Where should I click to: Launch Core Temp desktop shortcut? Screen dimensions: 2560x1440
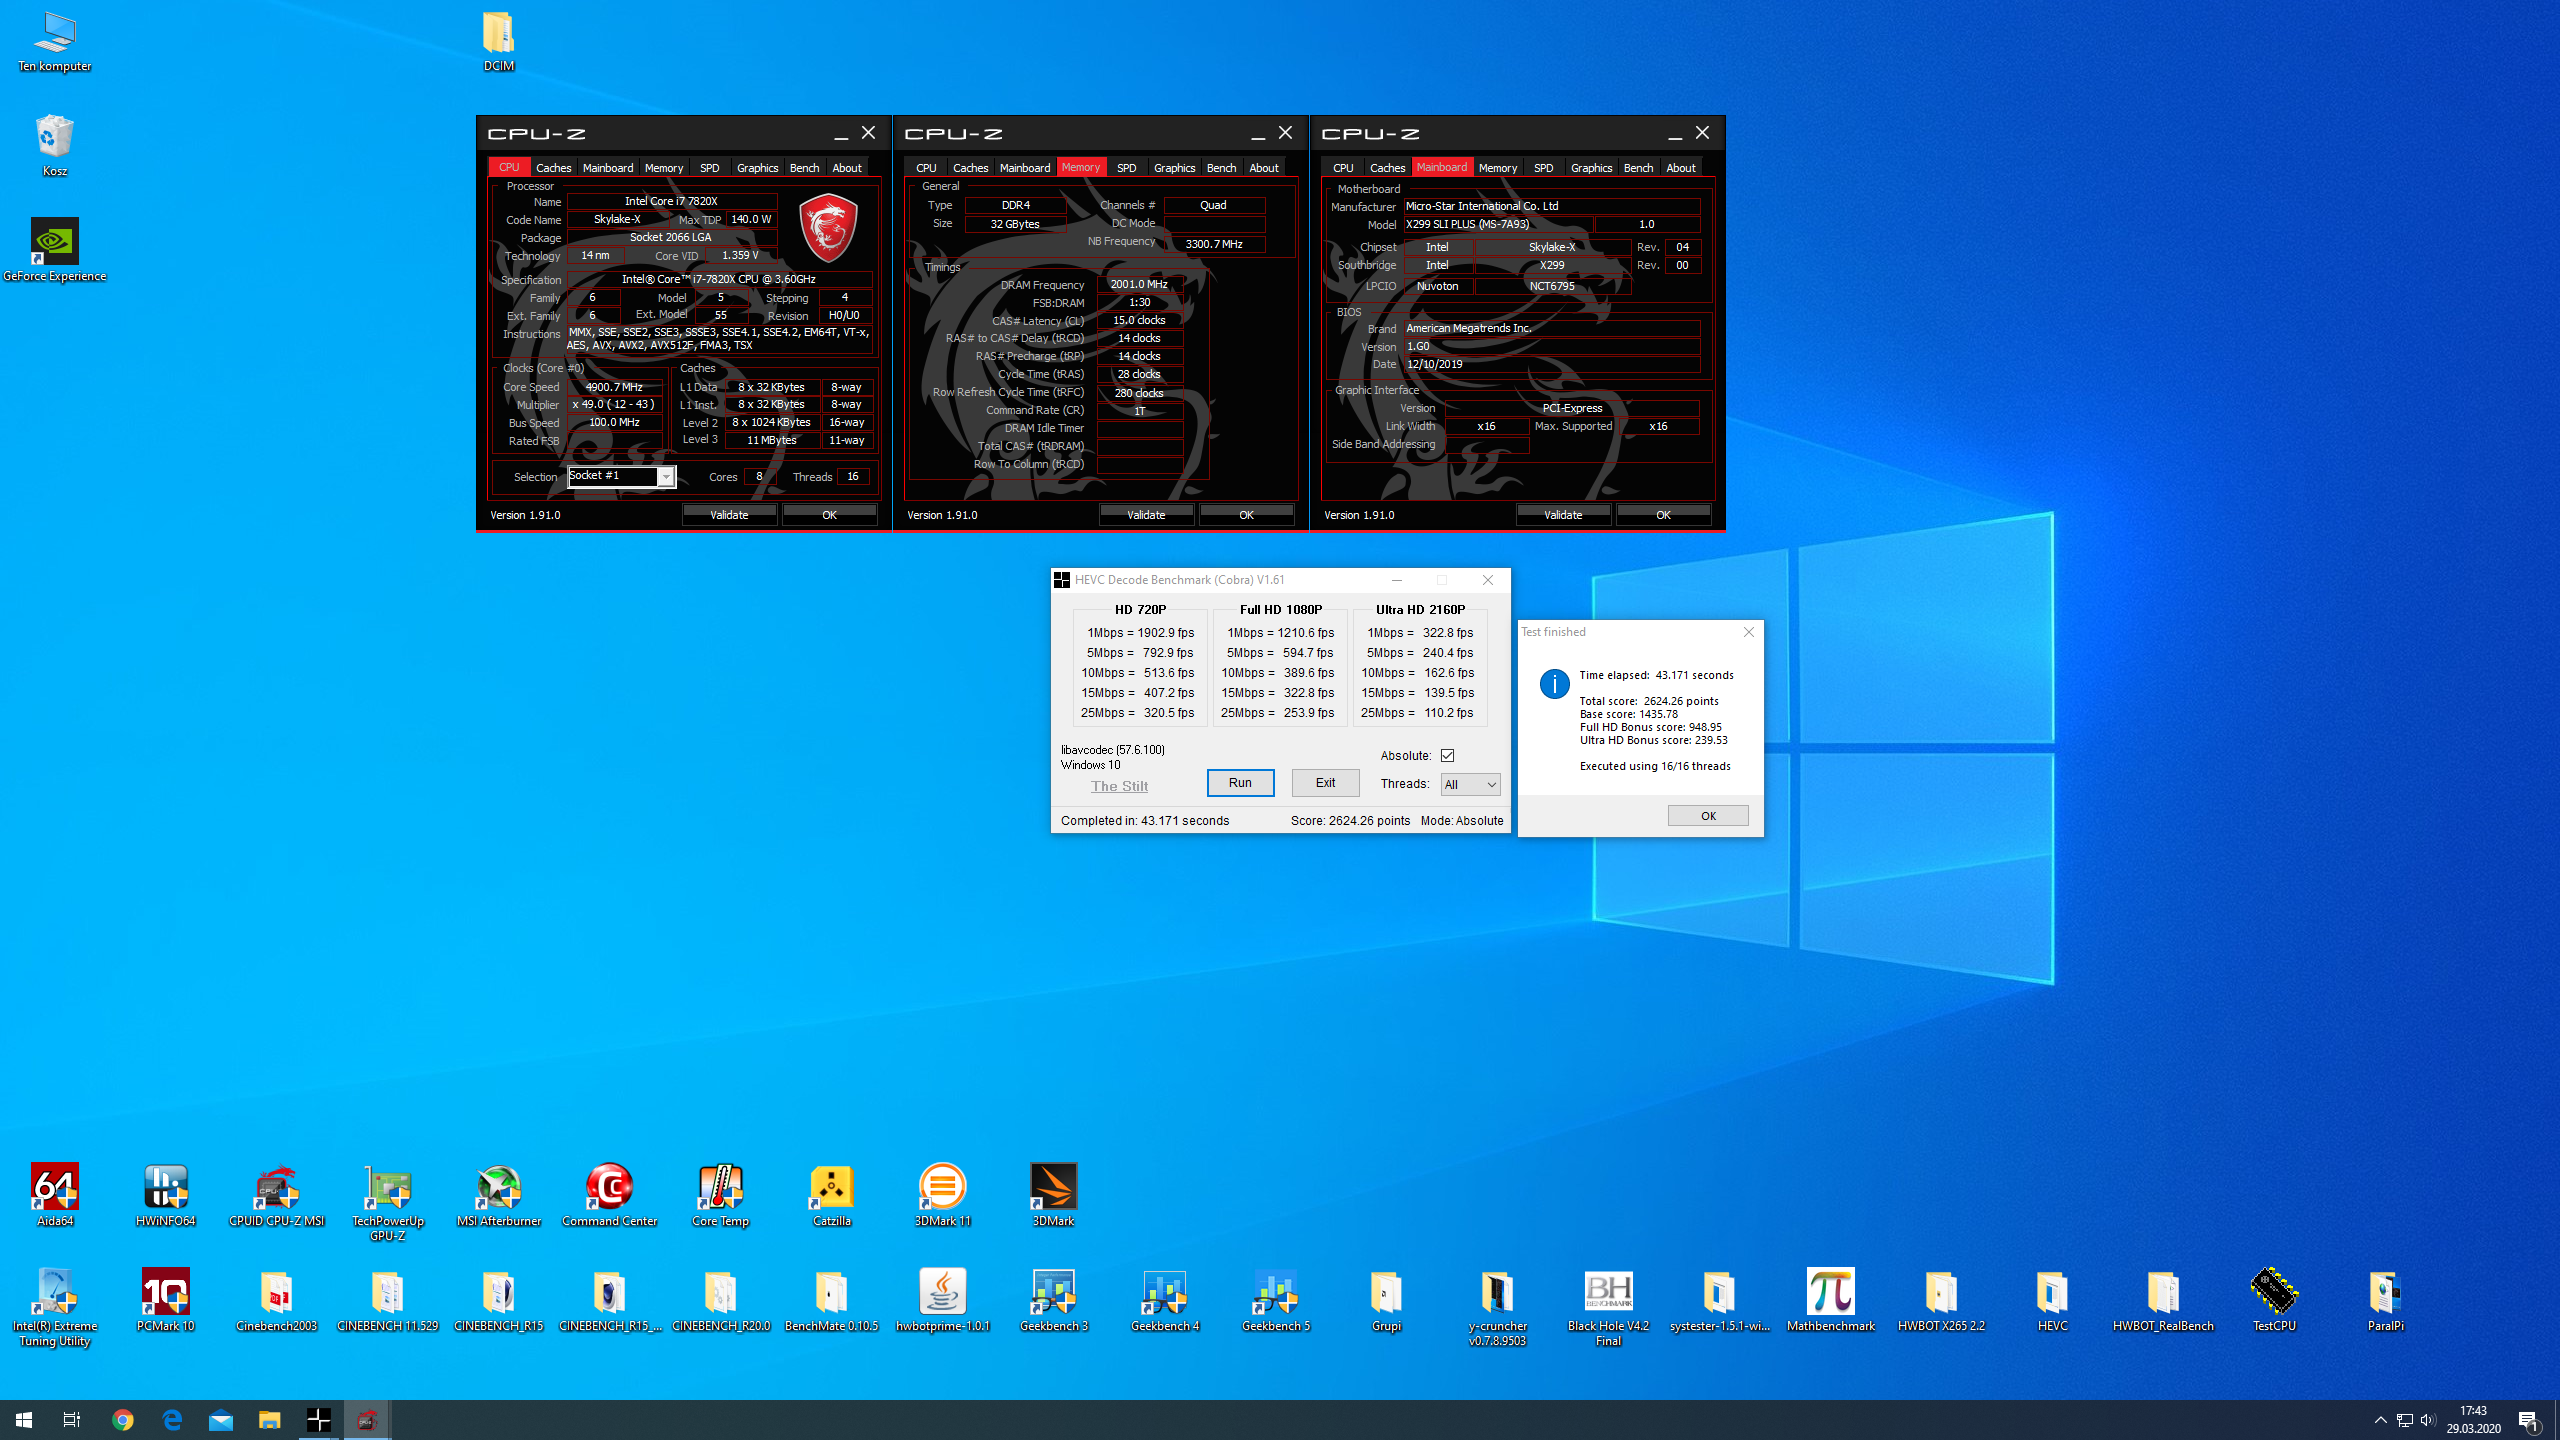click(721, 1195)
